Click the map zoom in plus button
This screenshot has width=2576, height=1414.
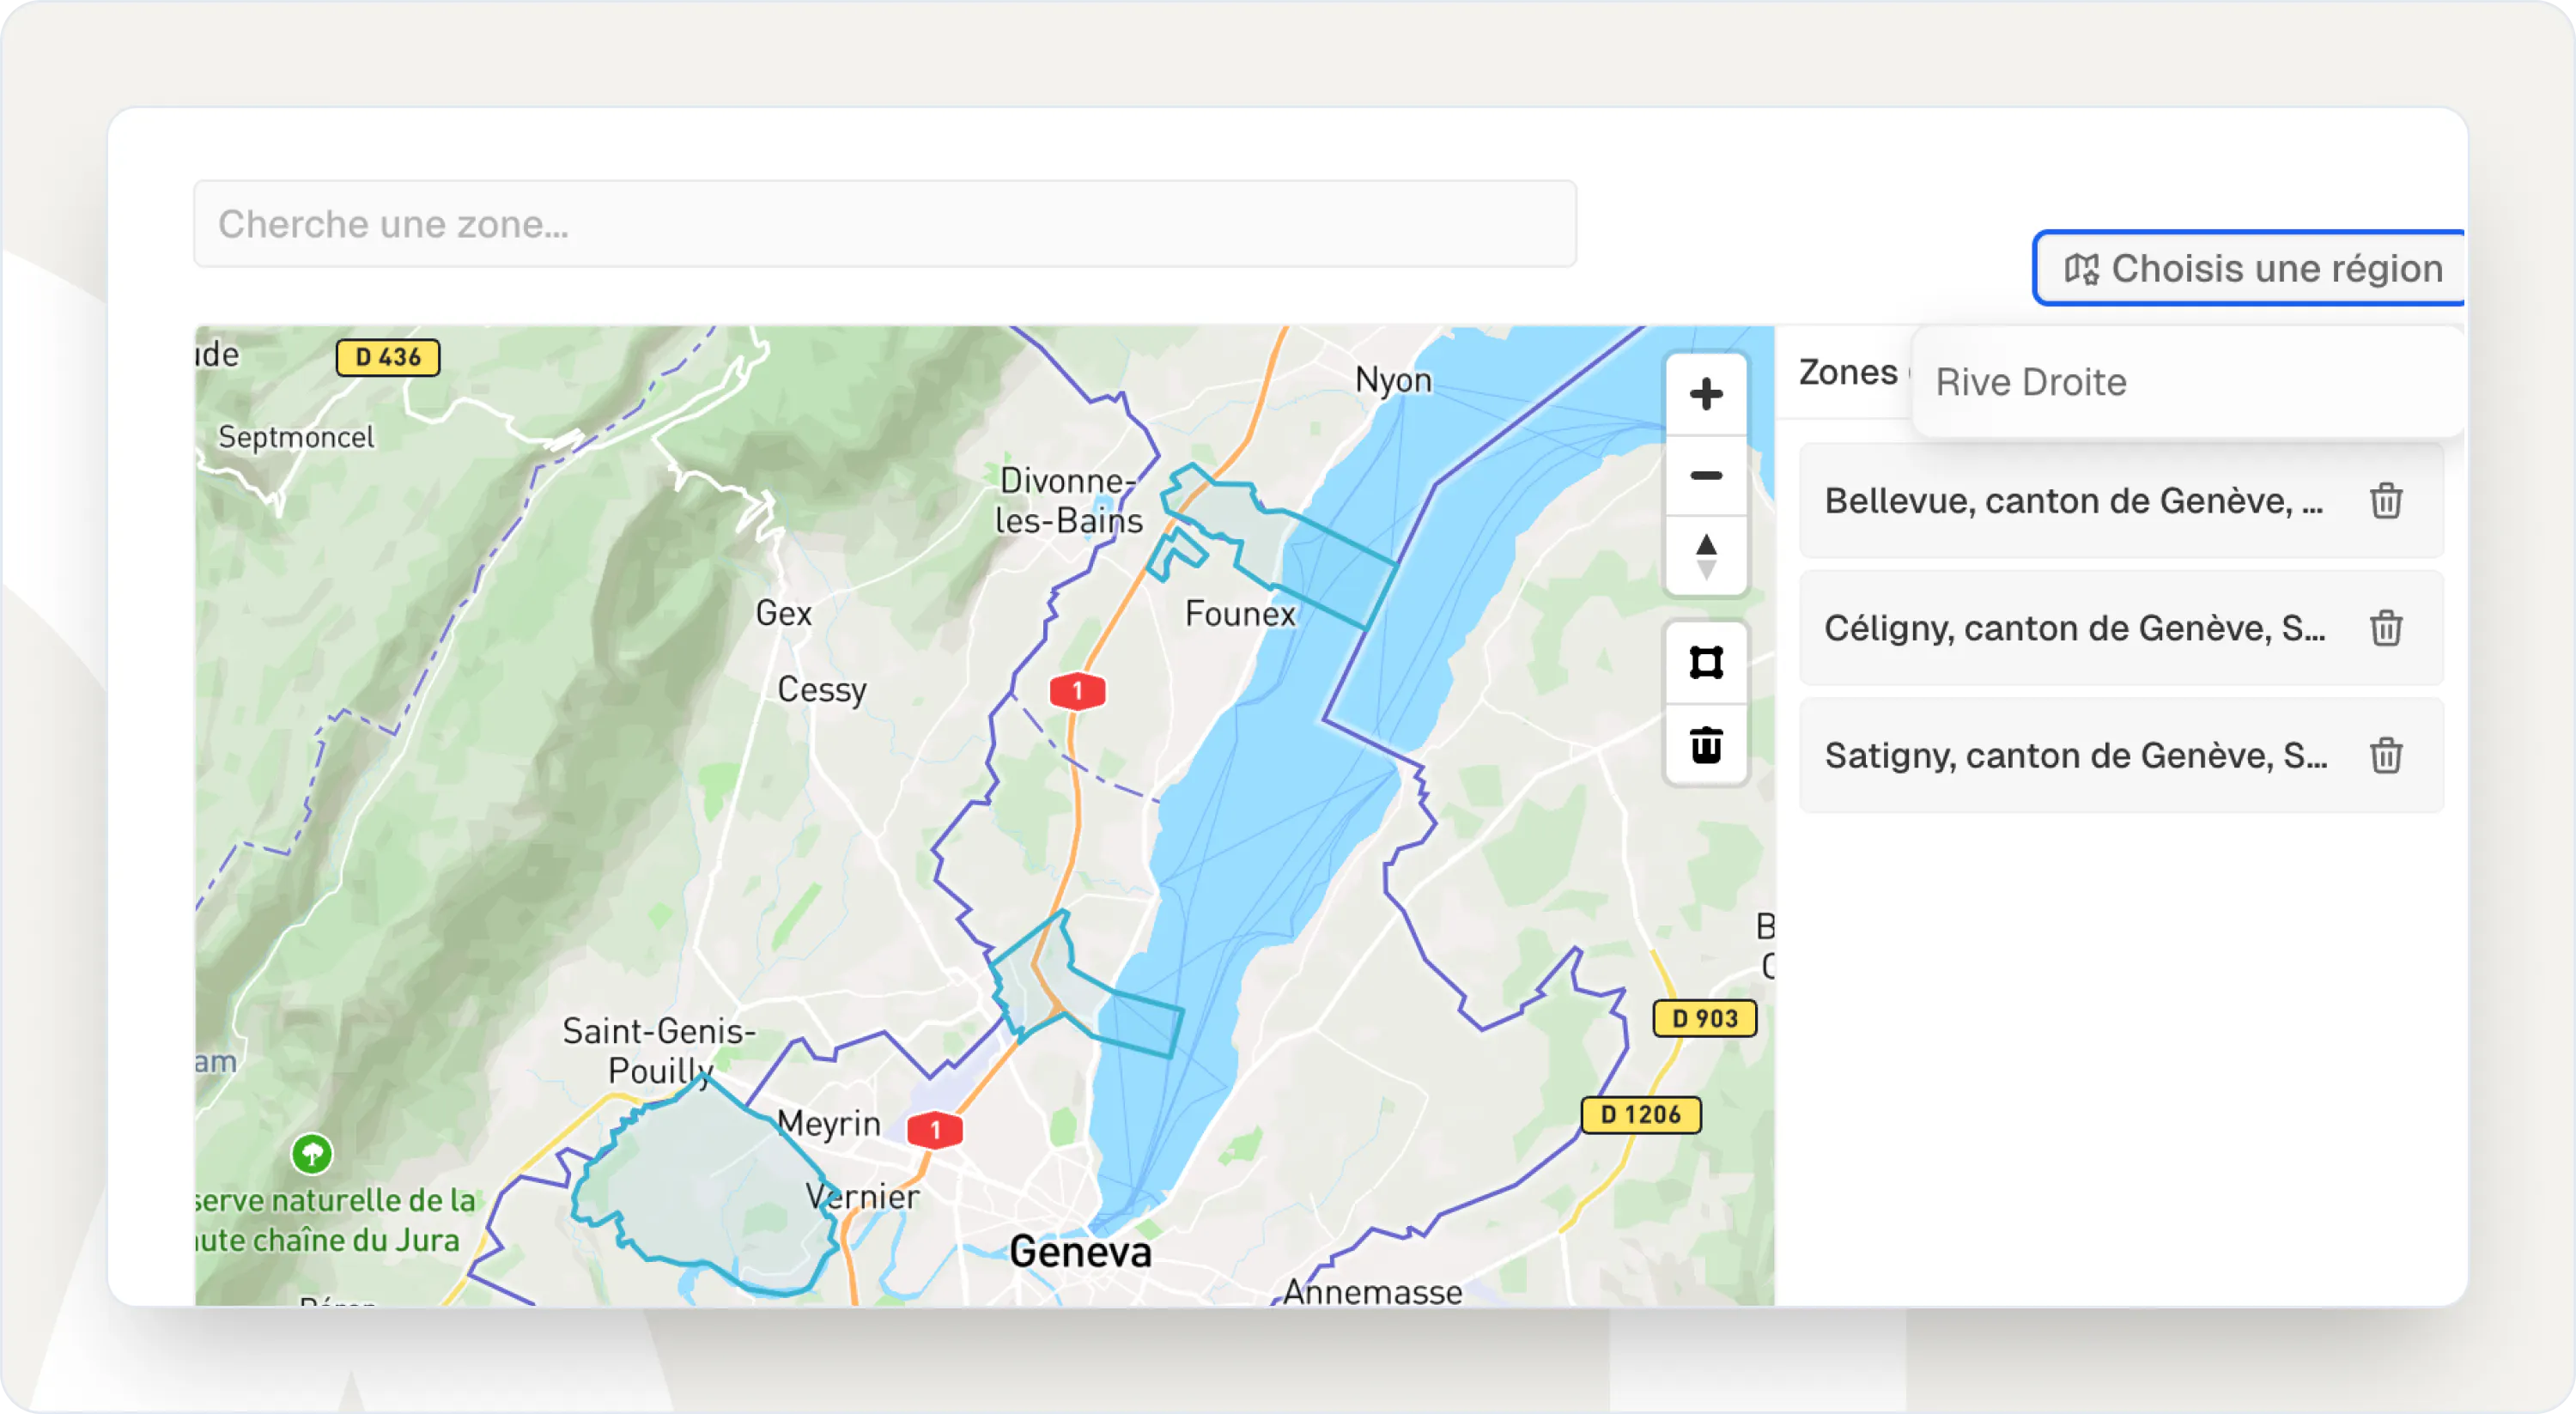click(1706, 394)
